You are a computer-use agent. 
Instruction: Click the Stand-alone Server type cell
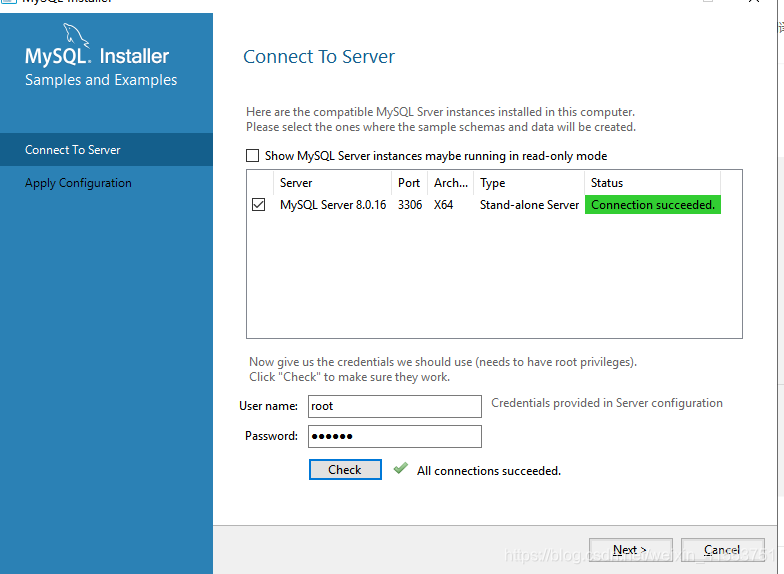(530, 205)
